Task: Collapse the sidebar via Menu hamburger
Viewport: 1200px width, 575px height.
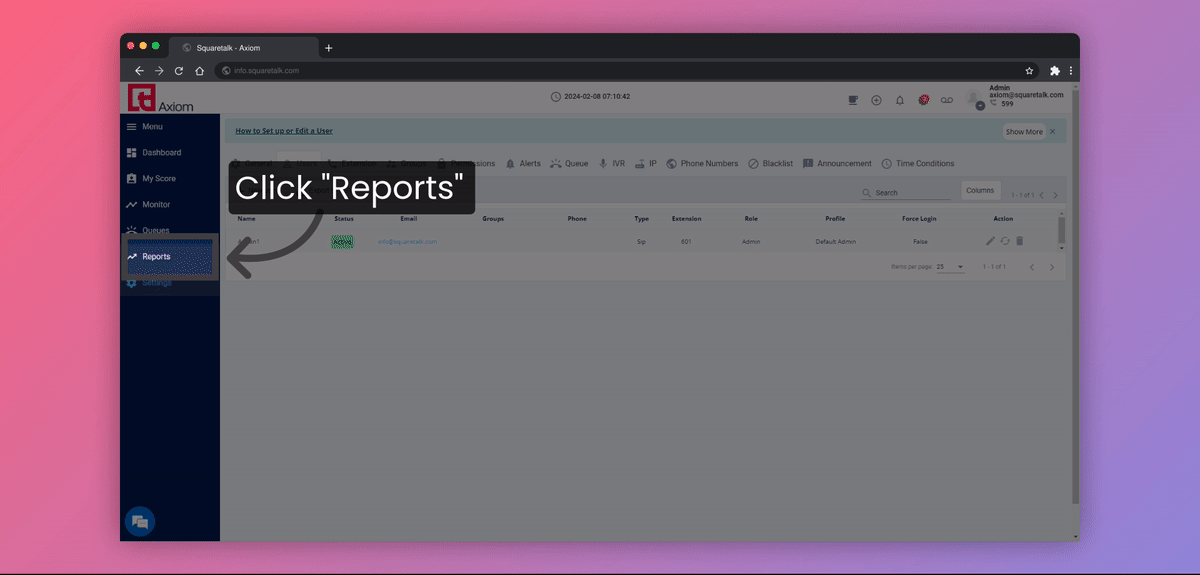Action: [x=131, y=127]
